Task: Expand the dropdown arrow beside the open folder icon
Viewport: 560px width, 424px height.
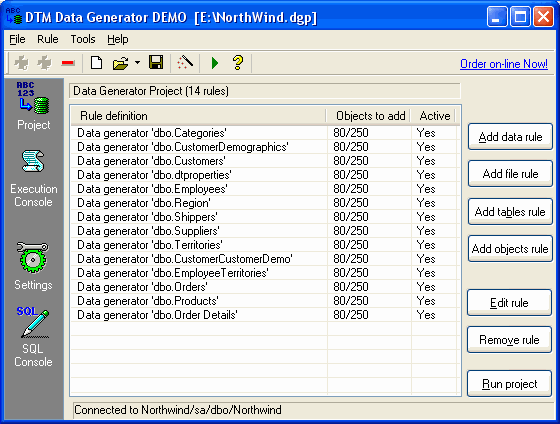Action: click(138, 63)
